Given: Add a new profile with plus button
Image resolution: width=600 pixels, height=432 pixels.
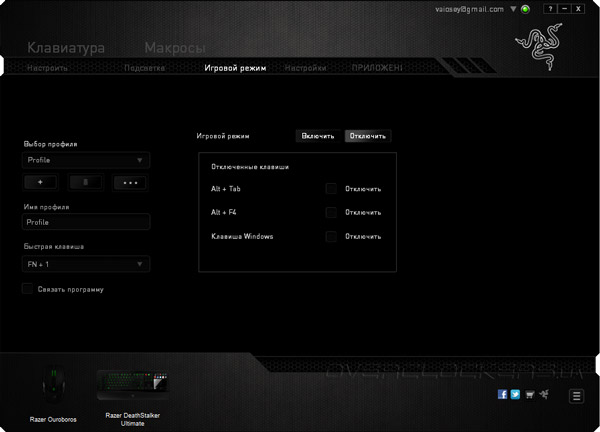Looking at the screenshot, I should click(x=40, y=183).
